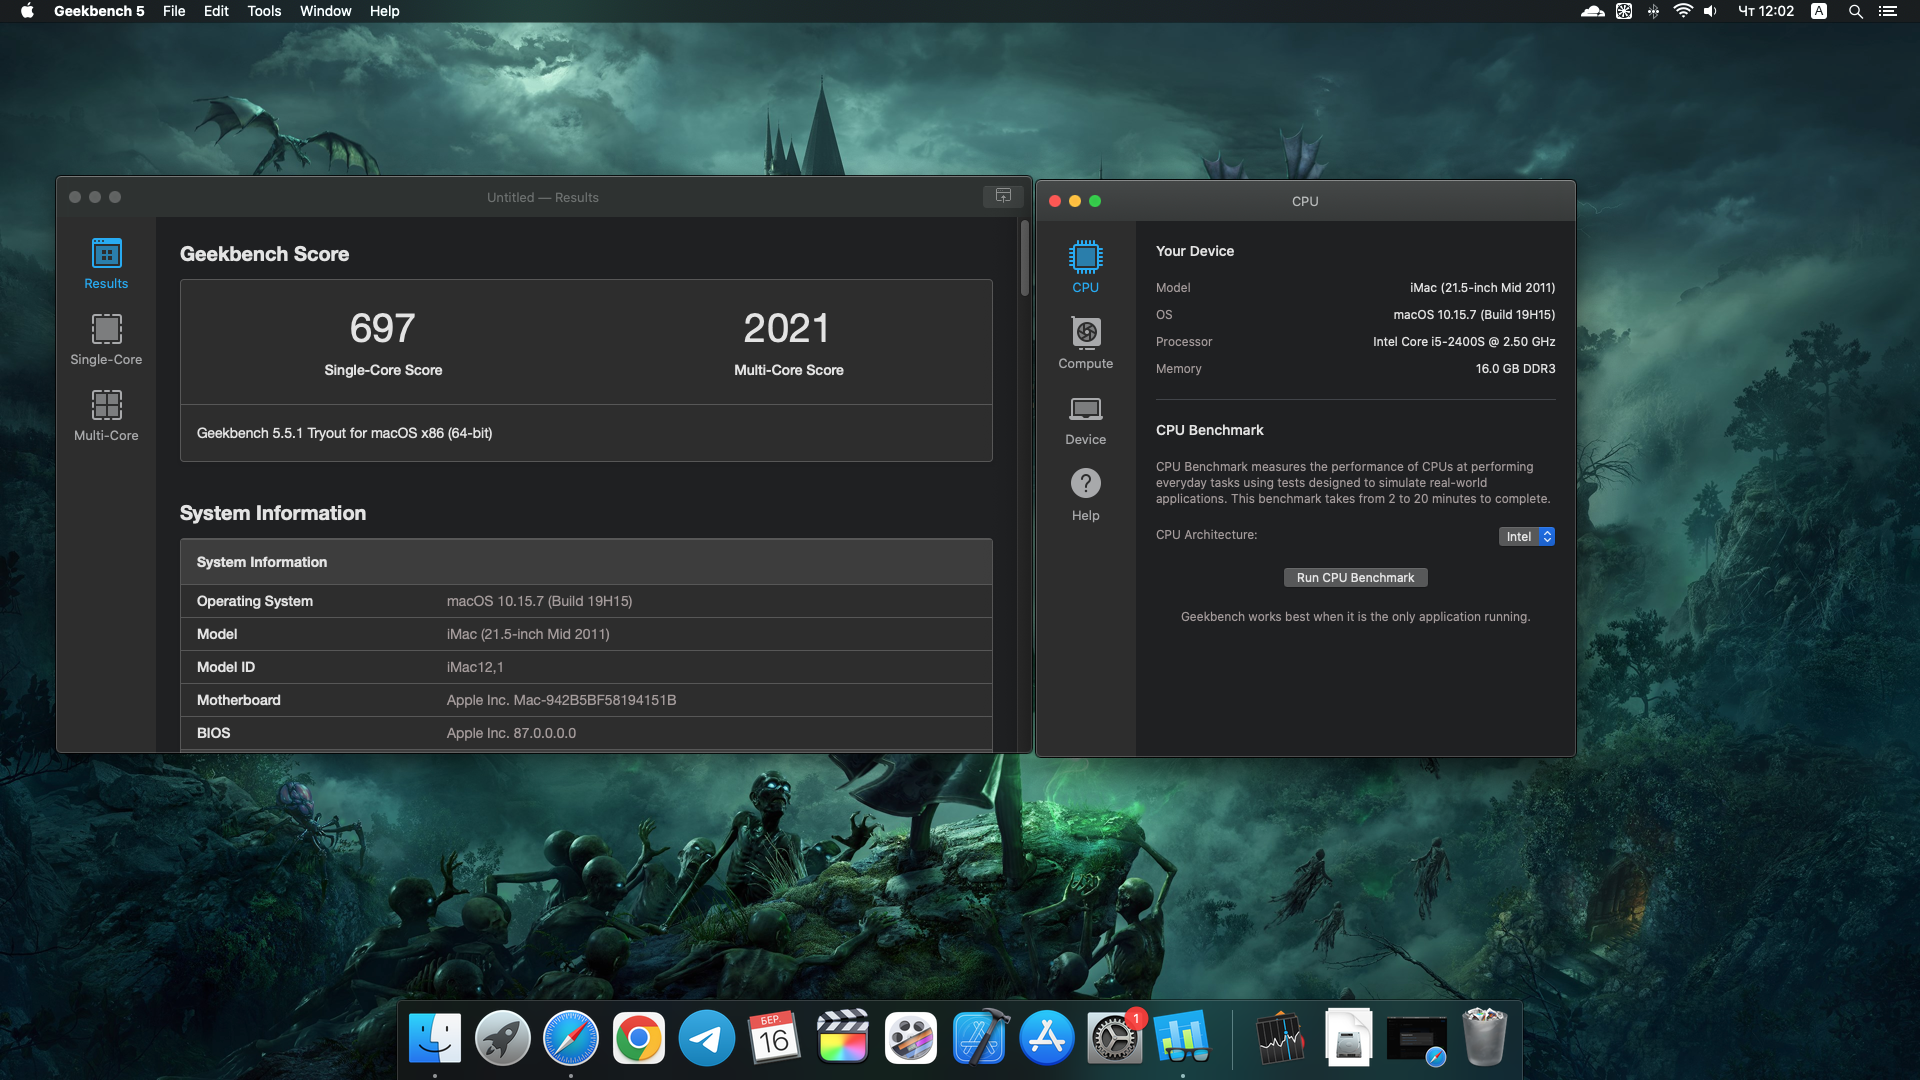Open the CPU Architecture Intel dropdown
The height and width of the screenshot is (1080, 1920).
pyautogui.click(x=1526, y=537)
